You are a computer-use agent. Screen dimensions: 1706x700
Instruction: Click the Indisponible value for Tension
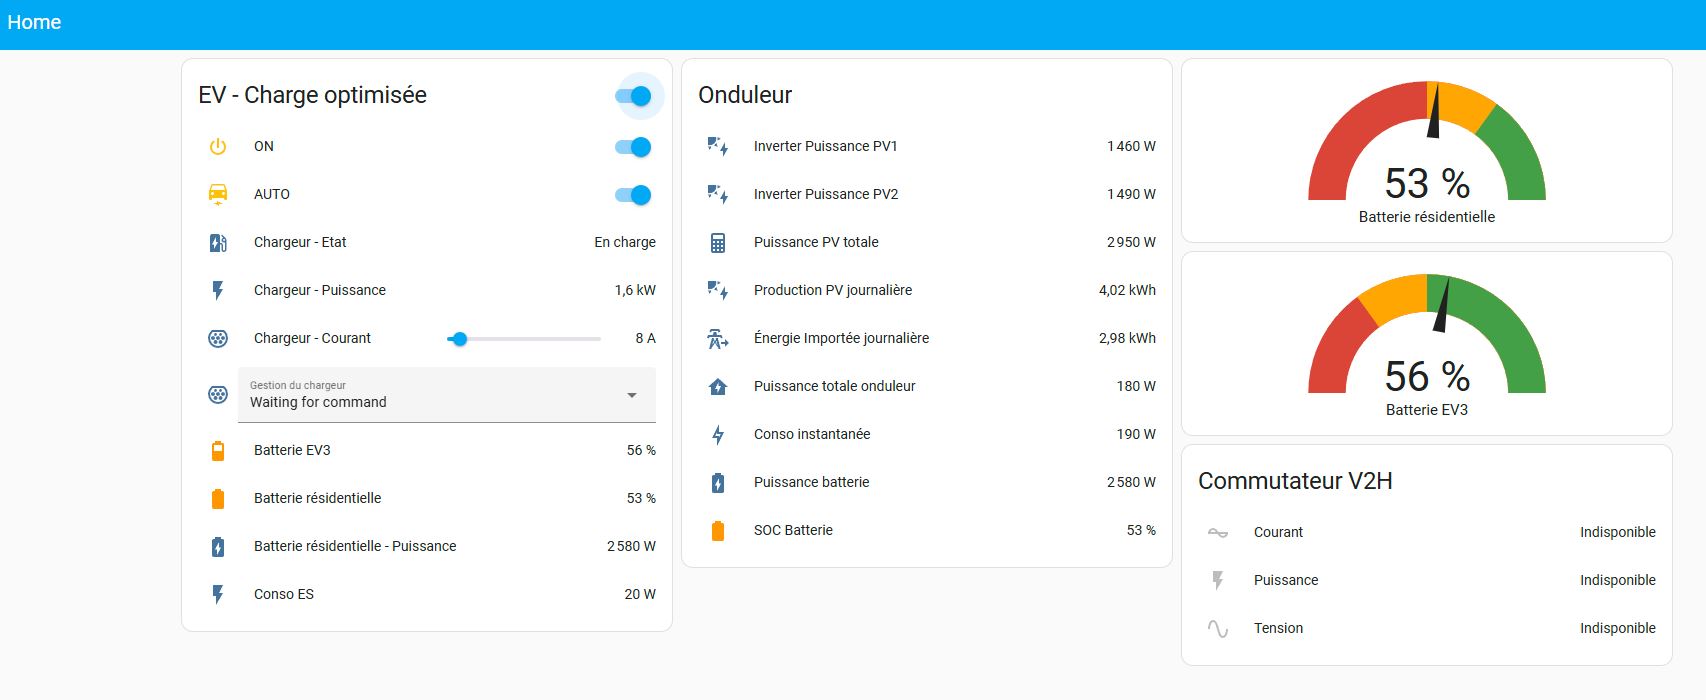pyautogui.click(x=1618, y=628)
